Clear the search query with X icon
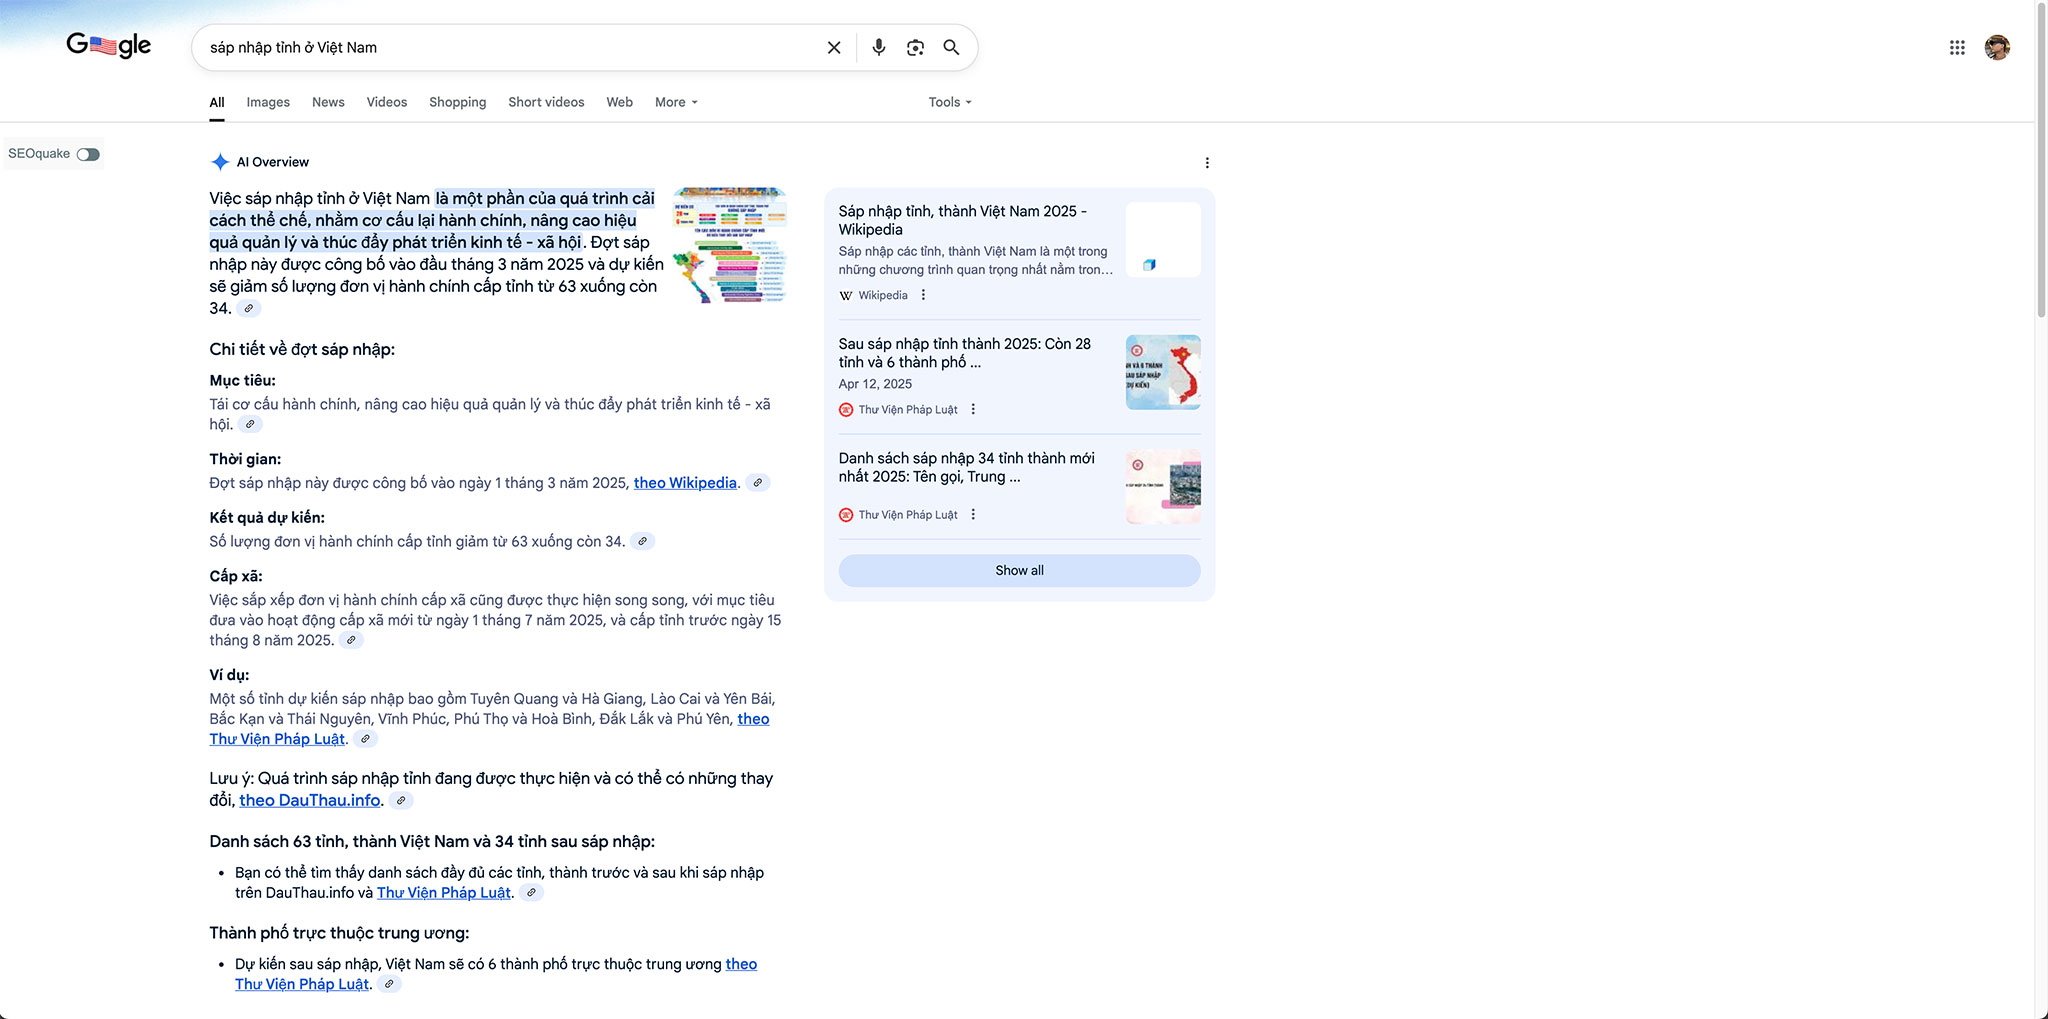Image resolution: width=2048 pixels, height=1019 pixels. pos(834,47)
